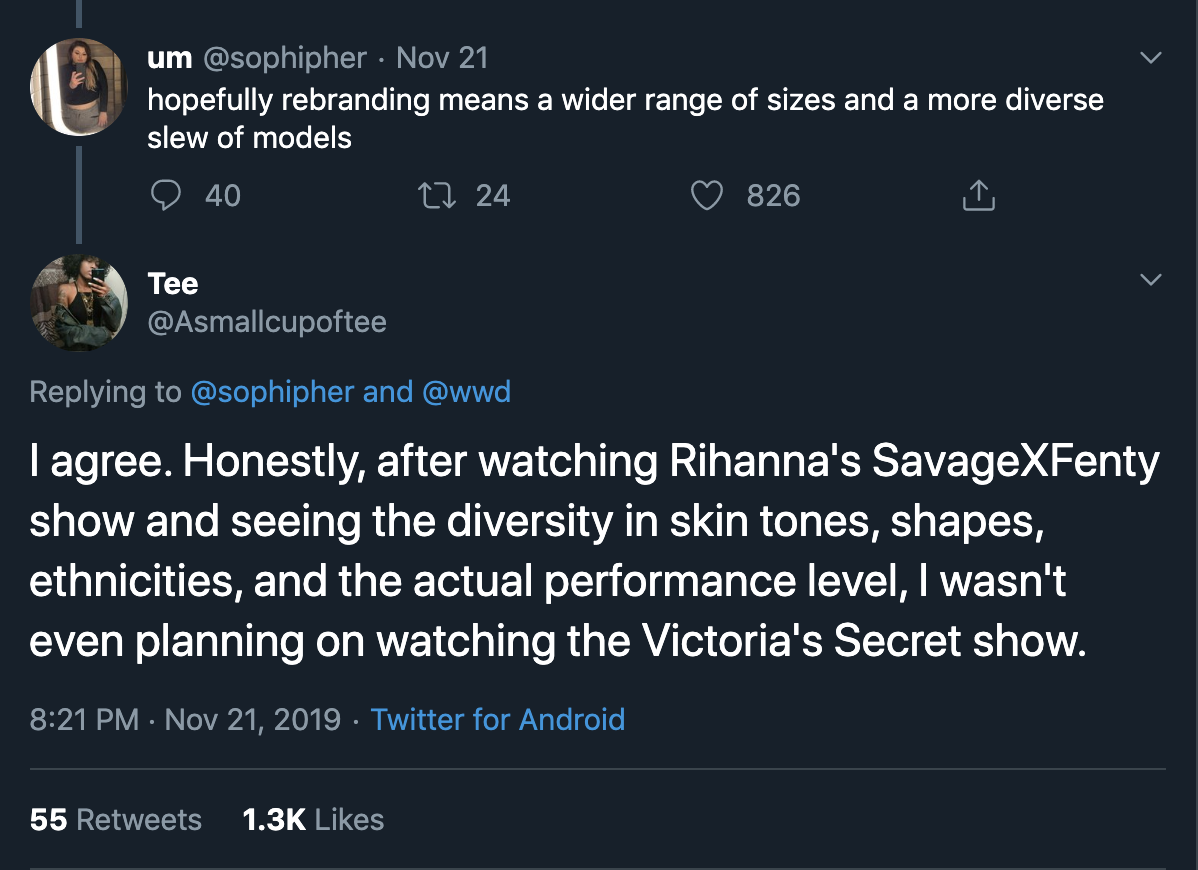Click the 8:21 PM Nov 21, 2019 timestamp
Viewport: 1198px width, 870px height.
click(x=185, y=719)
